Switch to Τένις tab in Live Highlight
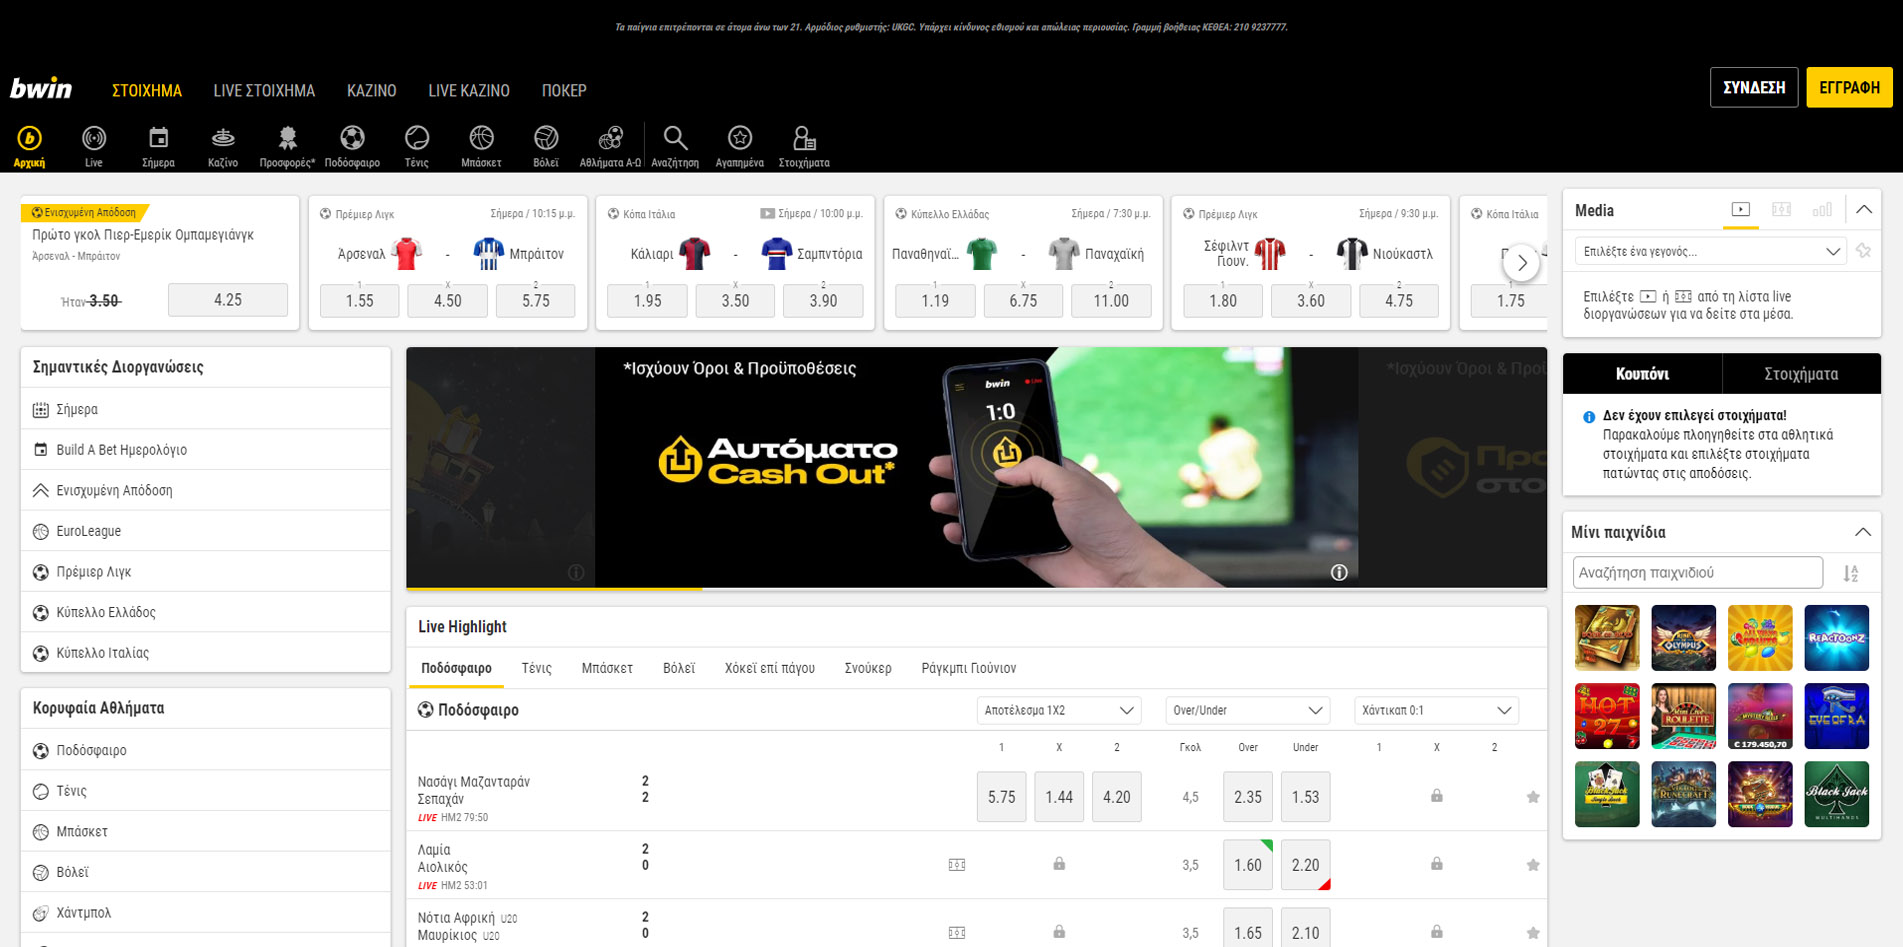The image size is (1903, 947). (536, 668)
